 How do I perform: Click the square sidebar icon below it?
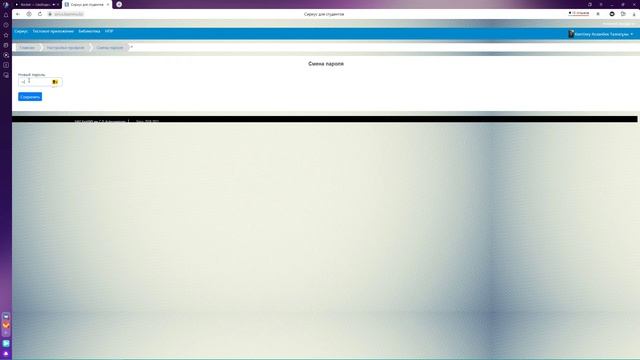[6, 65]
